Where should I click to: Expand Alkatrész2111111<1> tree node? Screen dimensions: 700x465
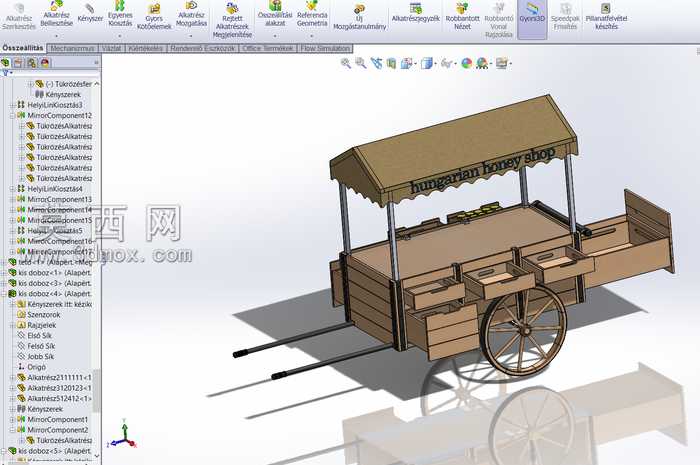[12, 378]
